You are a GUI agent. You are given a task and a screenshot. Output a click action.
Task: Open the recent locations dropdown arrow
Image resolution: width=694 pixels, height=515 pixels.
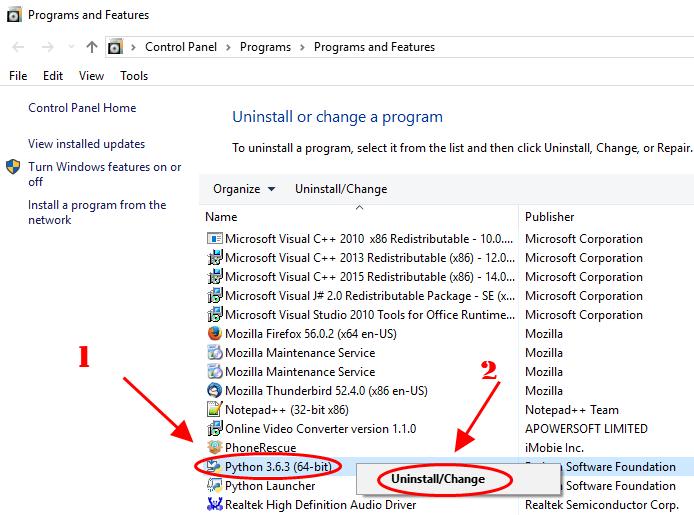(x=71, y=47)
